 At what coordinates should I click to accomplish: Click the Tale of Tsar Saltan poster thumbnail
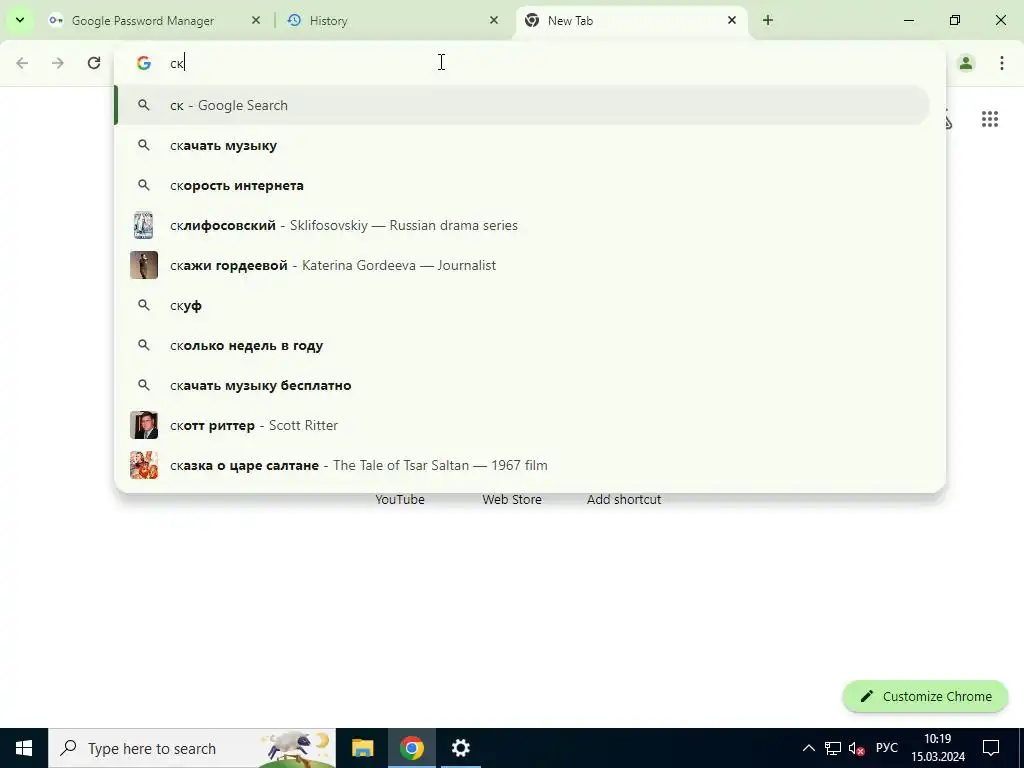pos(144,465)
